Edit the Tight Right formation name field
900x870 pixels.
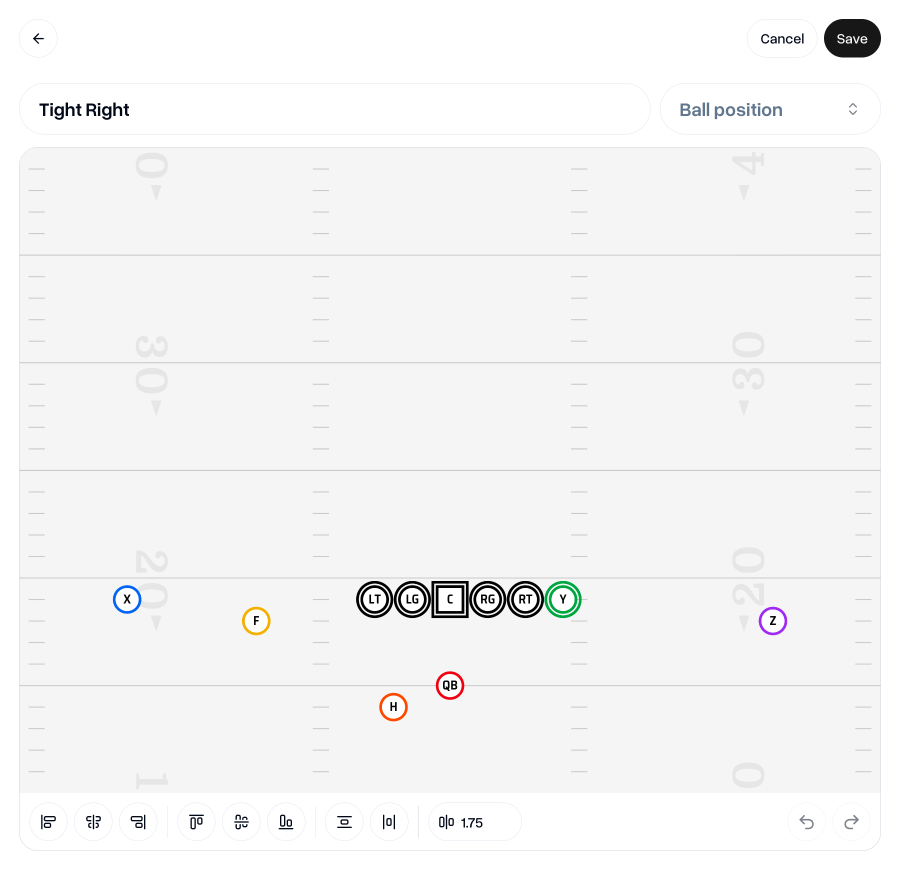click(x=335, y=110)
